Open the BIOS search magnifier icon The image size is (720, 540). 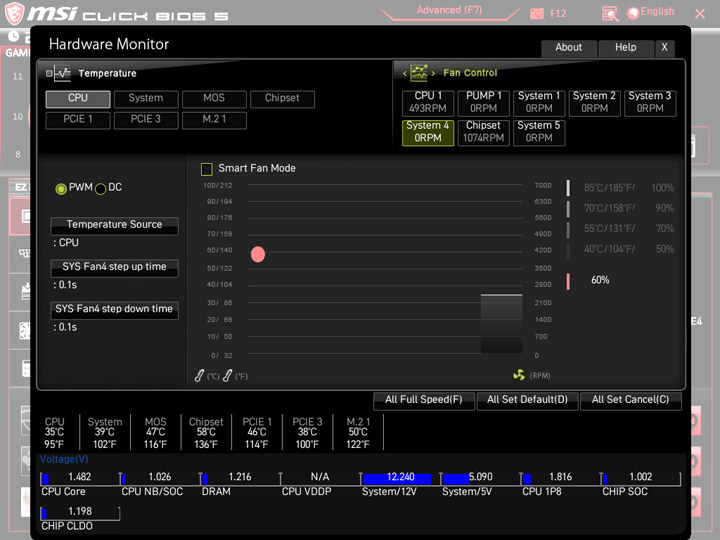tap(610, 14)
